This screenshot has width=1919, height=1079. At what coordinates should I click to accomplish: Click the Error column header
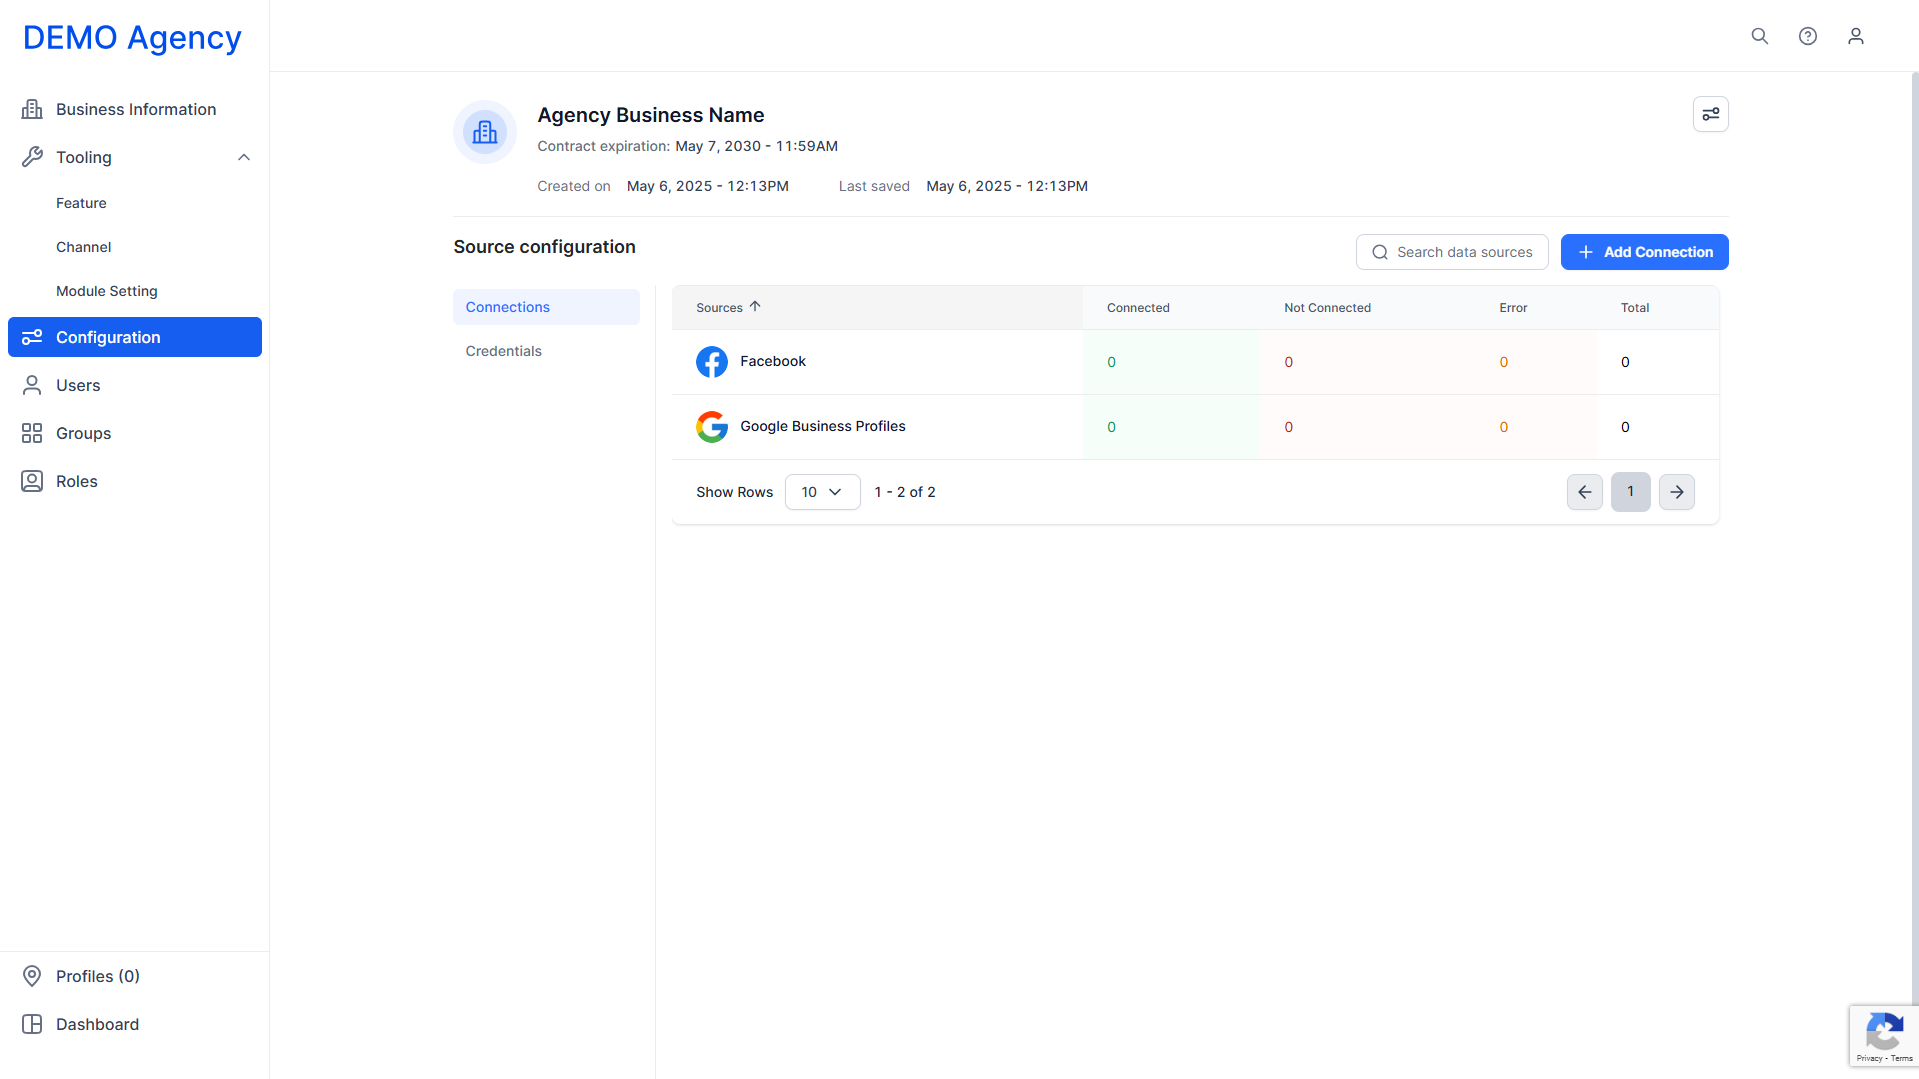coord(1513,308)
